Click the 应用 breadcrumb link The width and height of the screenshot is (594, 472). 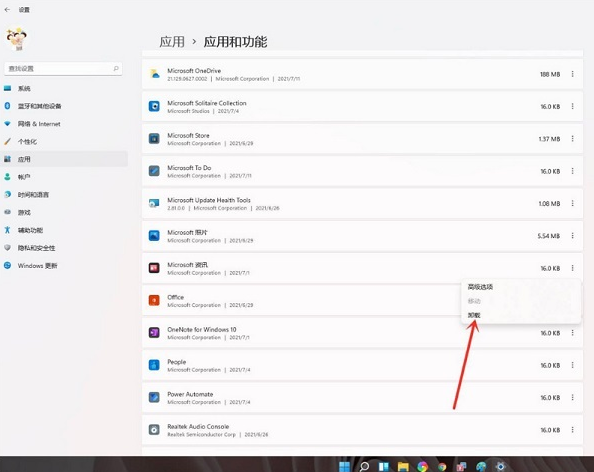click(x=172, y=42)
